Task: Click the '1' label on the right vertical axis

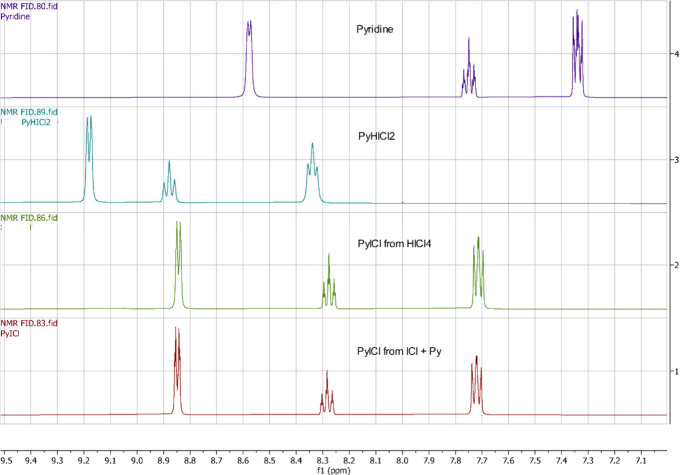Action: 677,371
